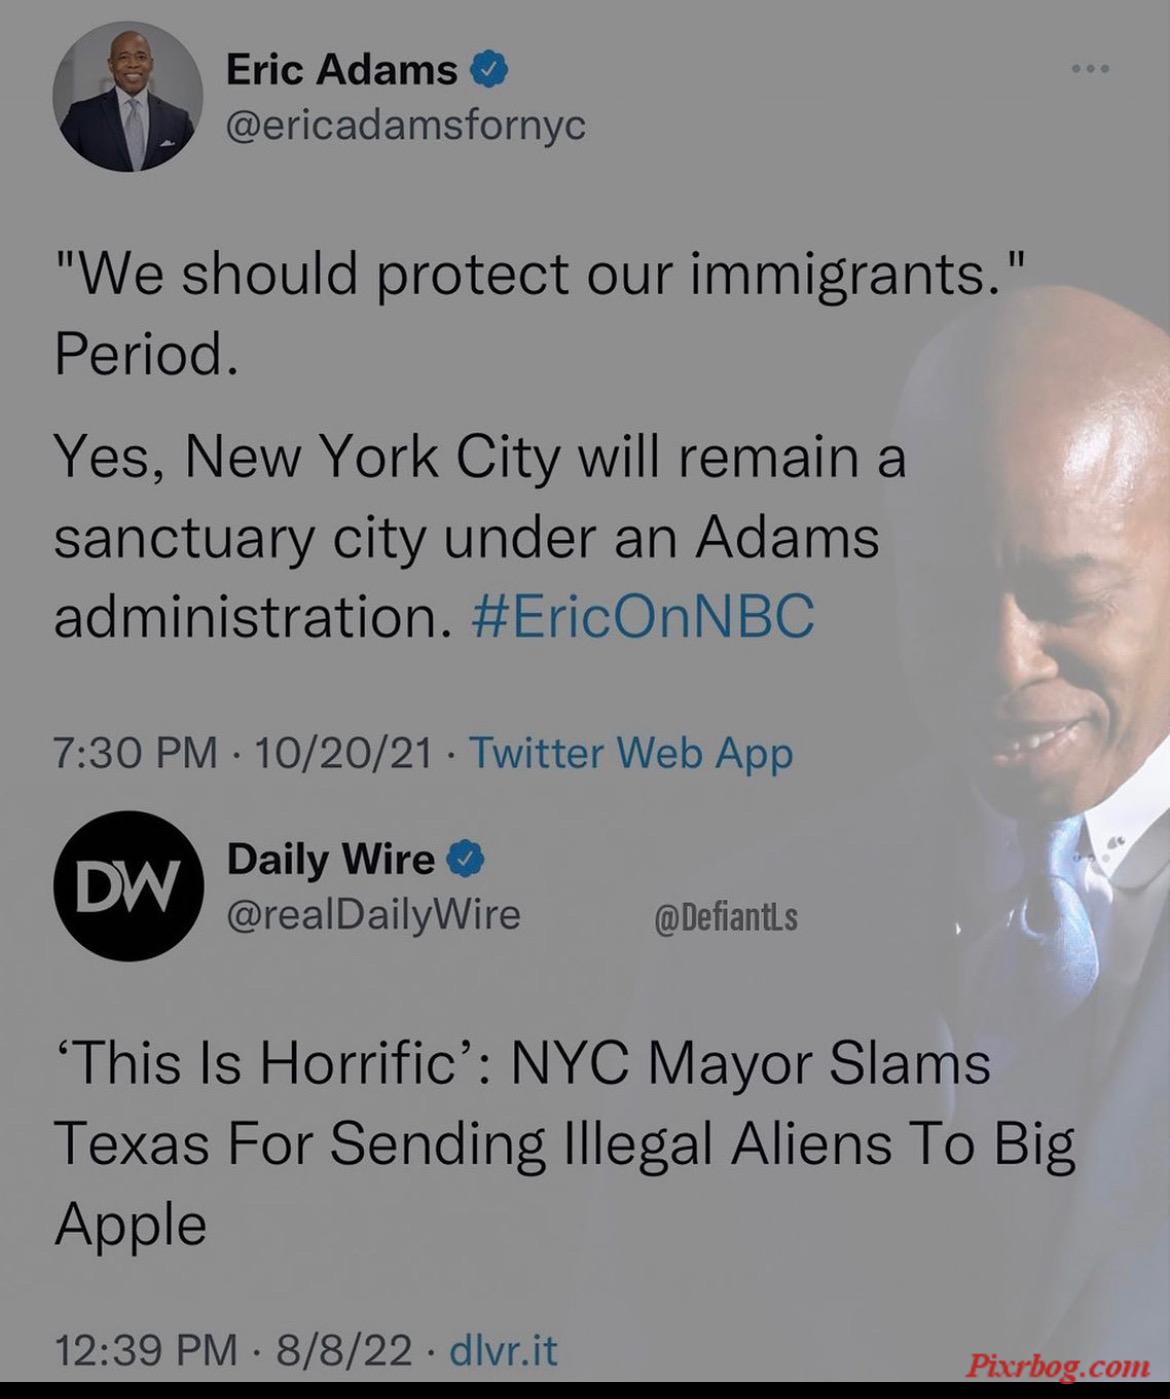This screenshot has height=1399, width=1170.
Task: Open the dlvr.it source link
Action: 503,1350
